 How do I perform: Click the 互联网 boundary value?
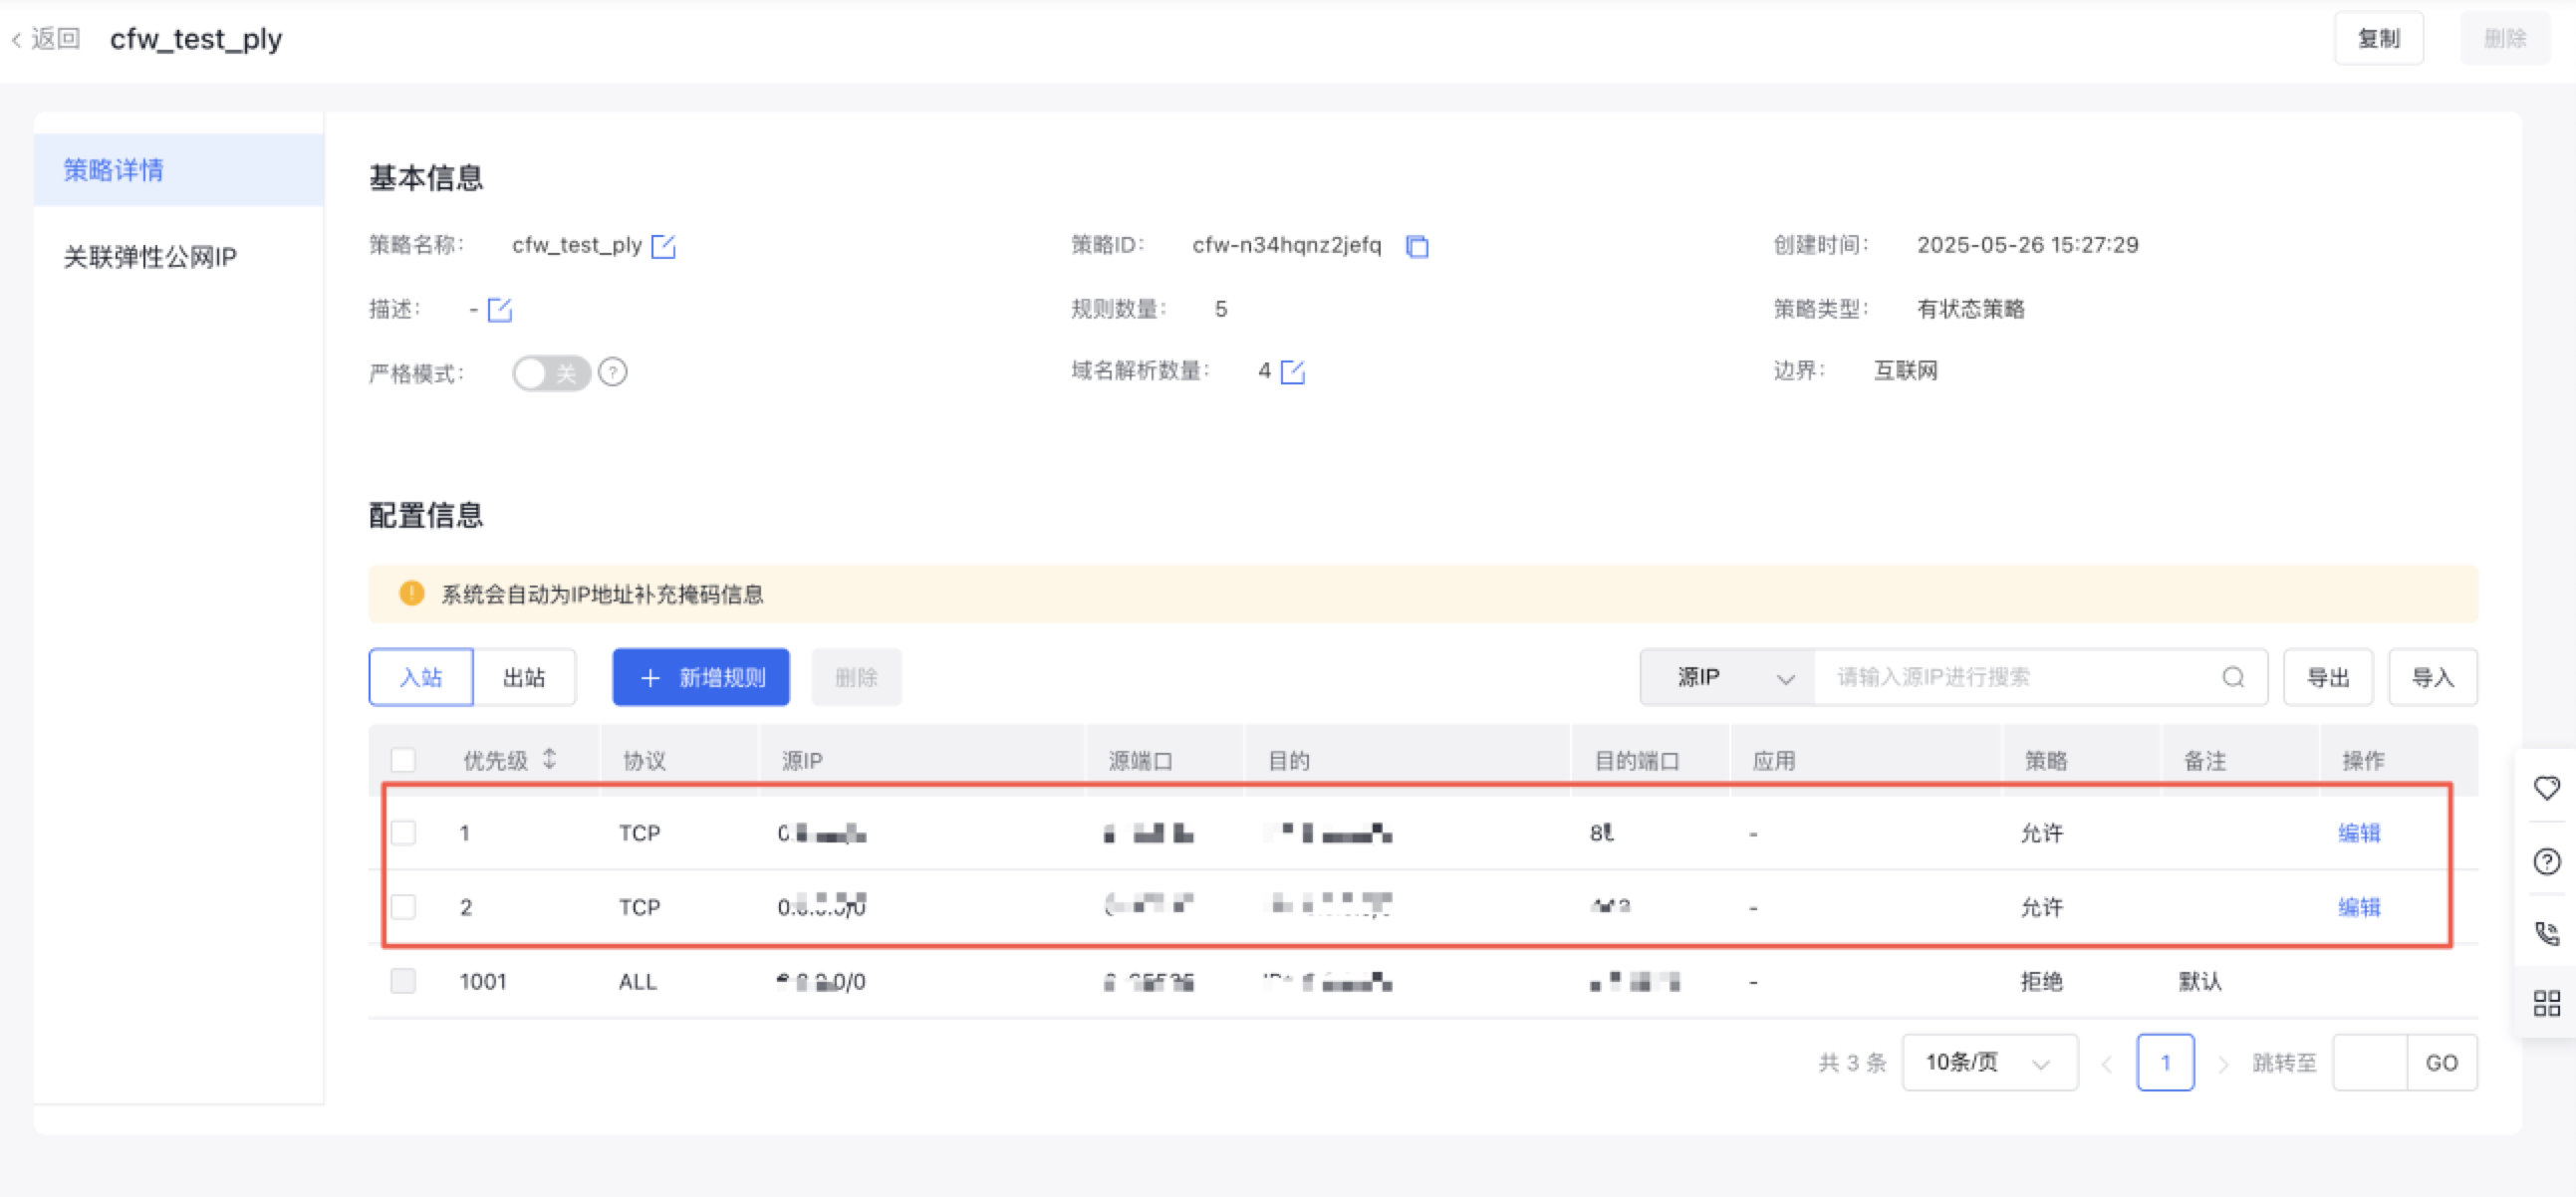click(x=1905, y=372)
